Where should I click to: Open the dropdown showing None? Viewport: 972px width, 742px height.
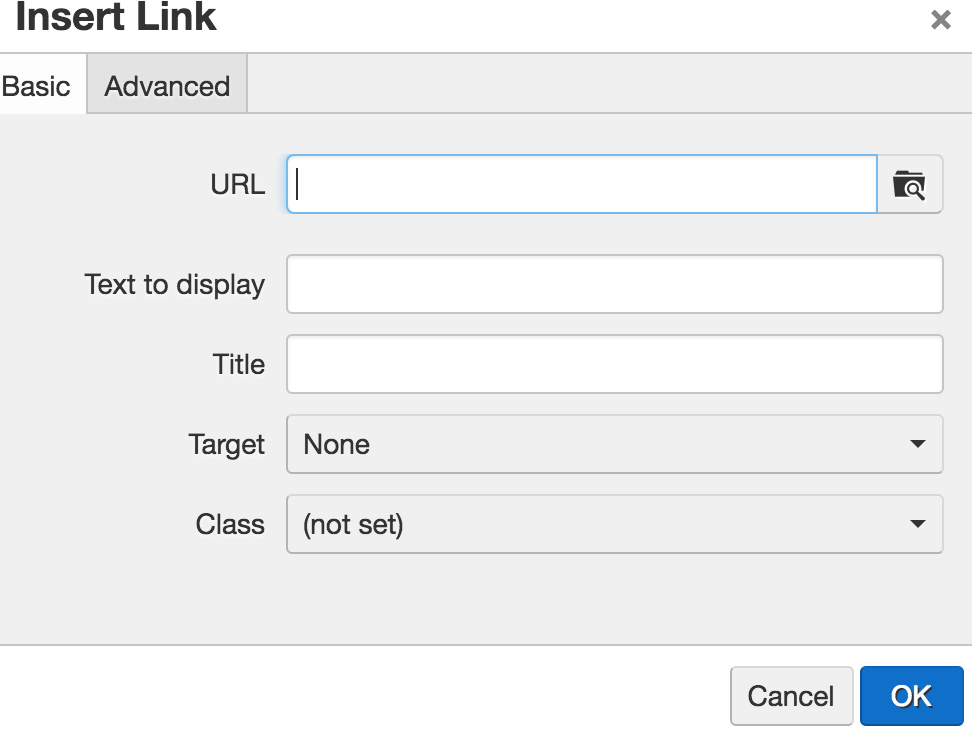click(x=614, y=444)
